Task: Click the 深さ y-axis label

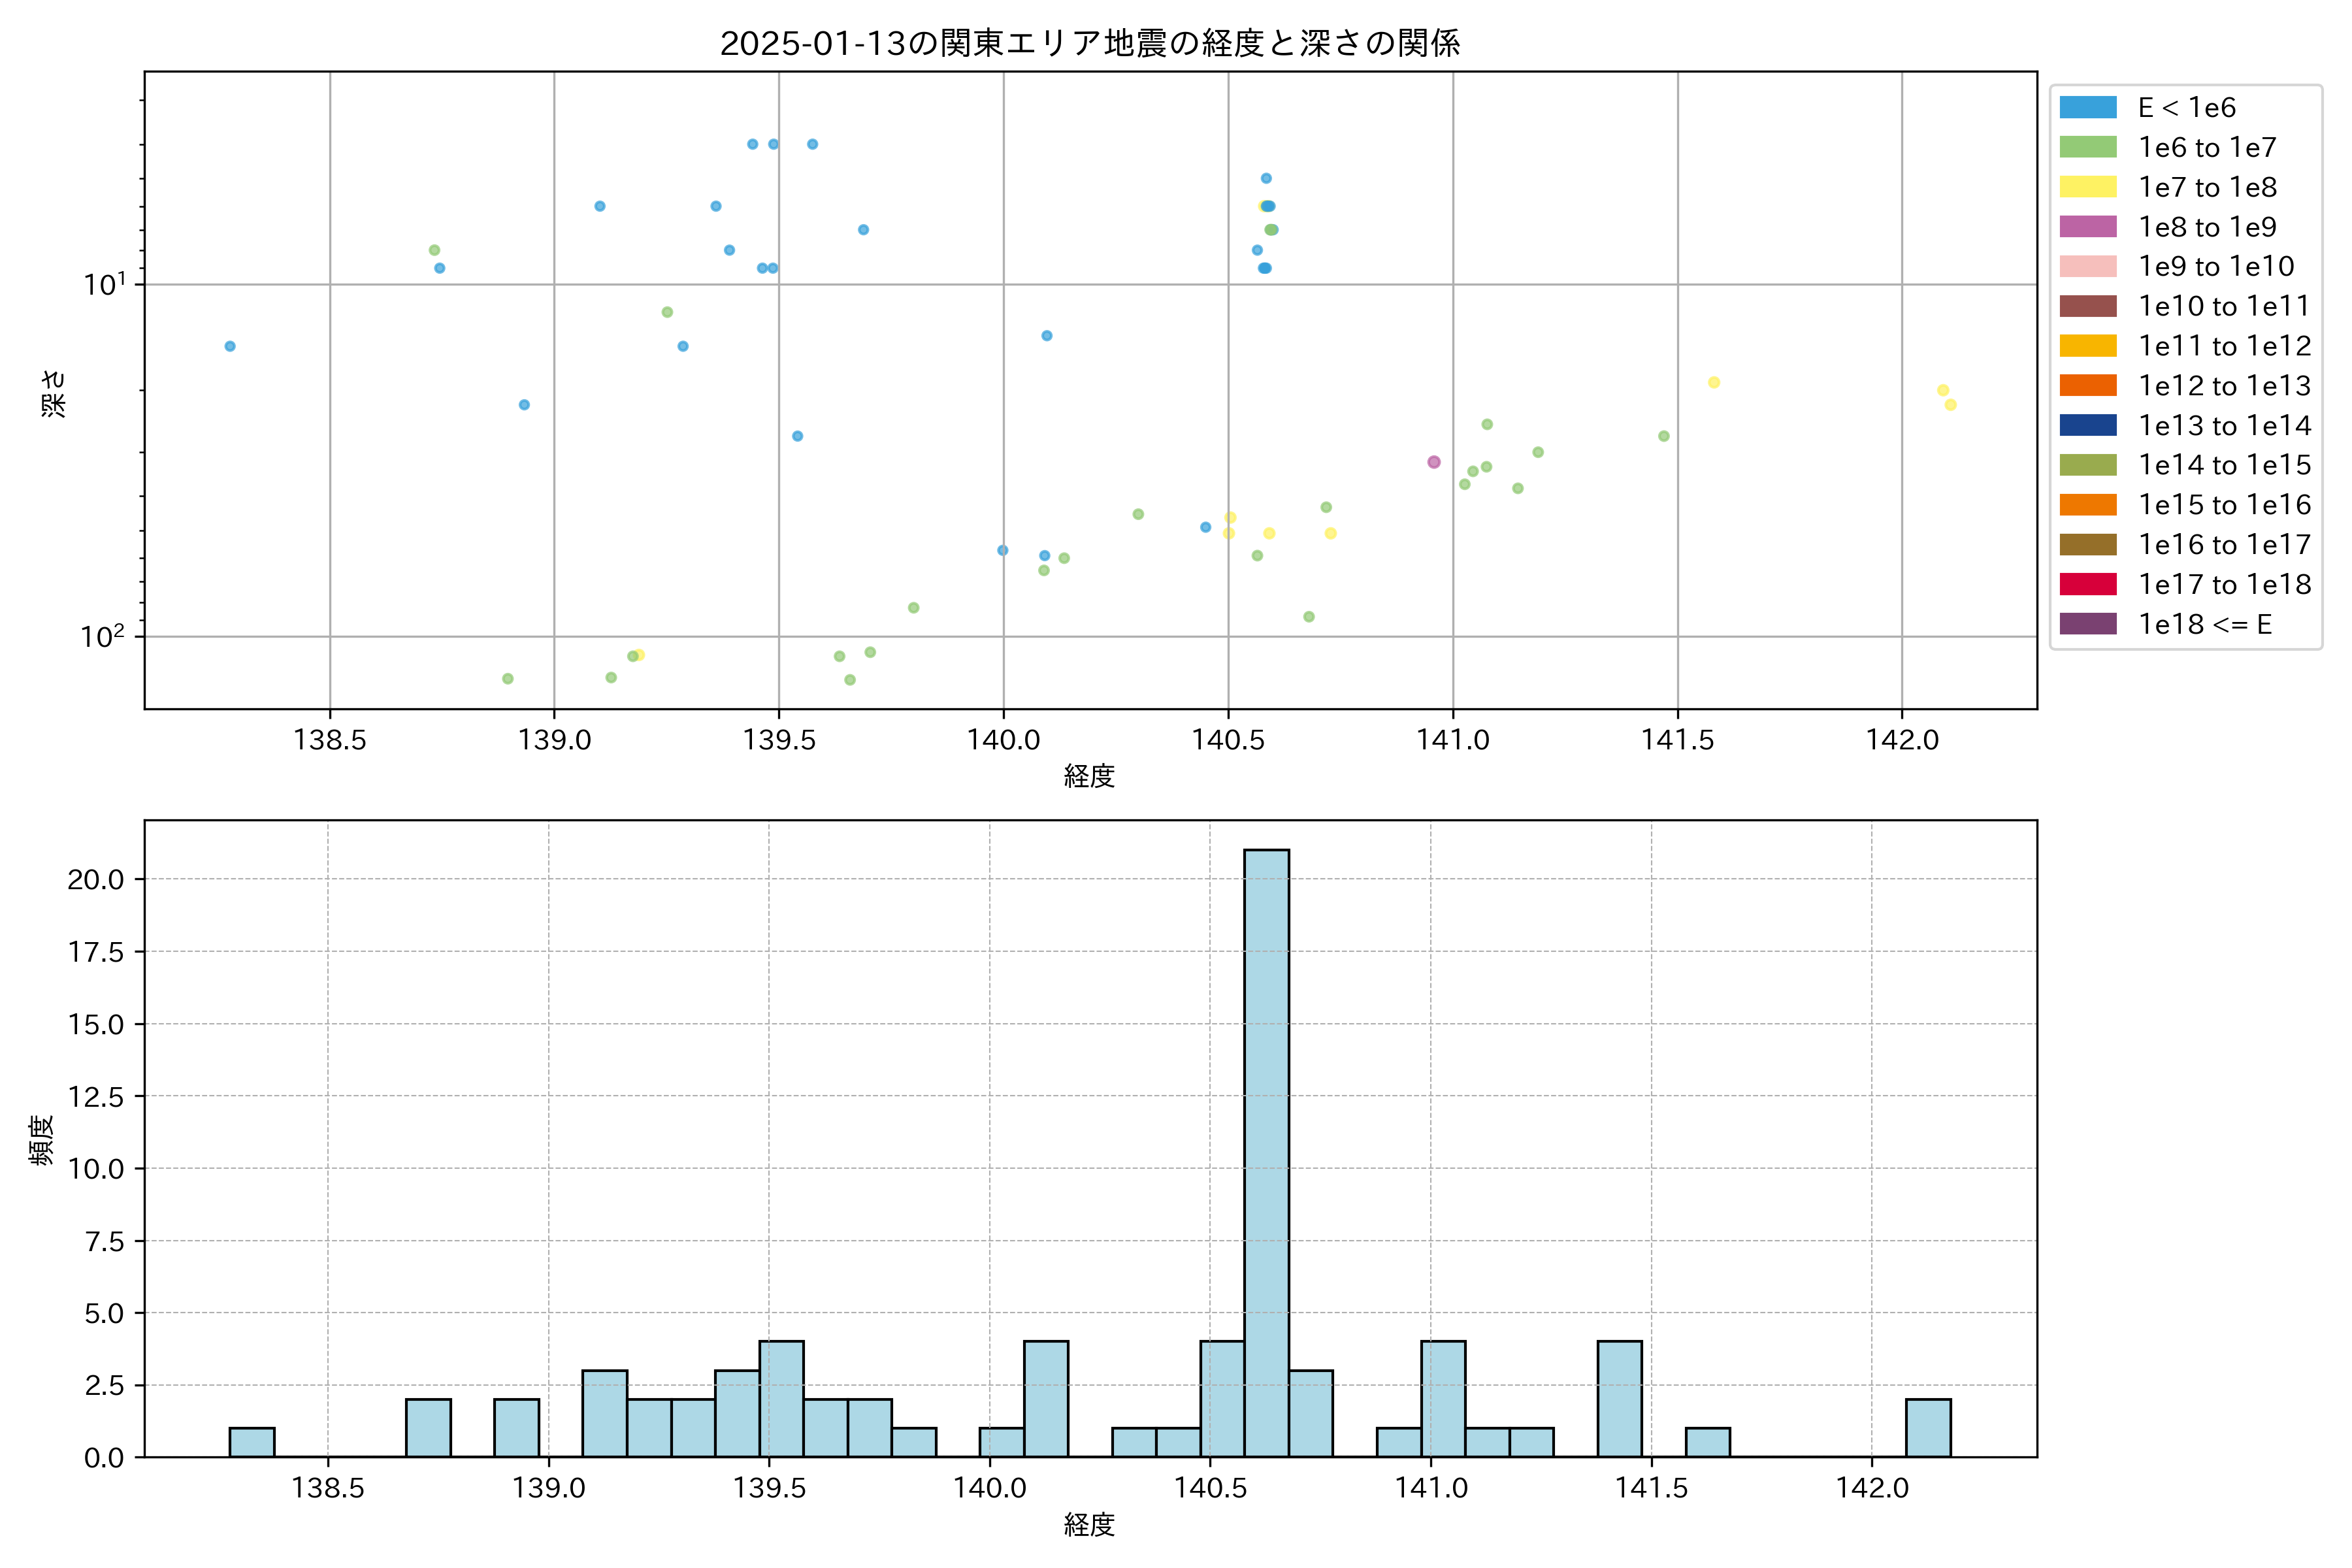Action: 54,393
